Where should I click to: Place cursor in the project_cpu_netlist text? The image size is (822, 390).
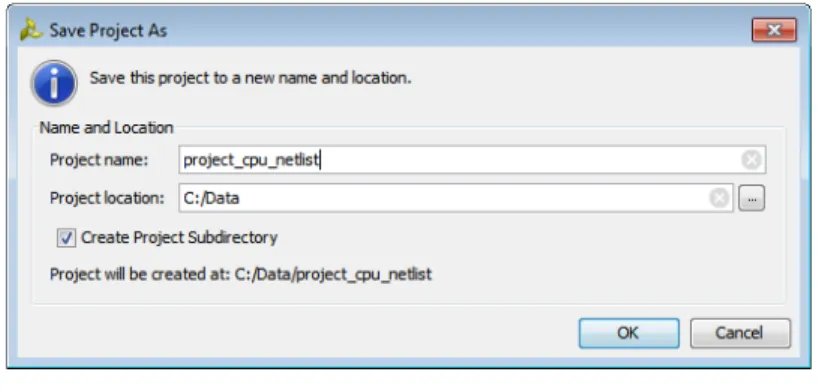[251, 160]
